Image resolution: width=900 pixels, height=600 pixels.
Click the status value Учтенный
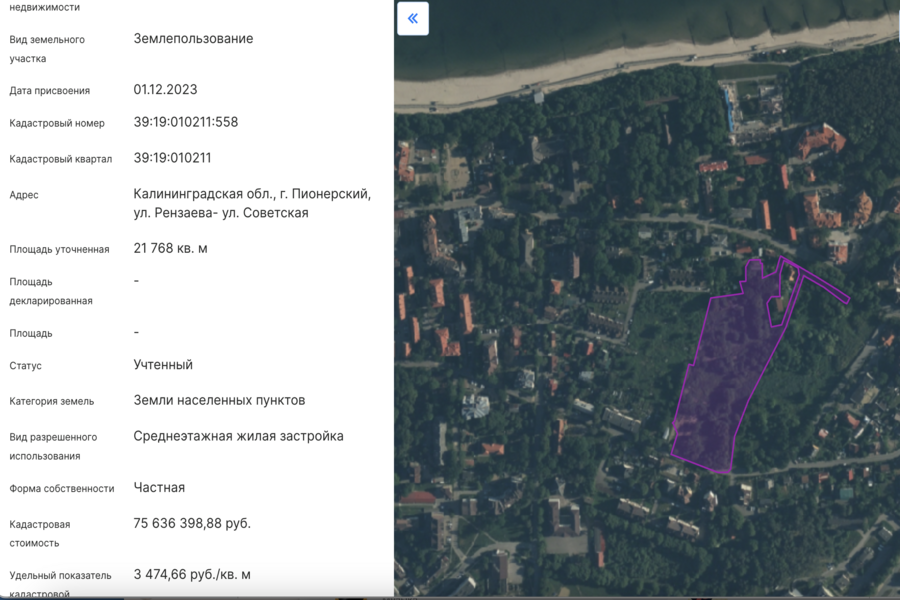point(163,365)
